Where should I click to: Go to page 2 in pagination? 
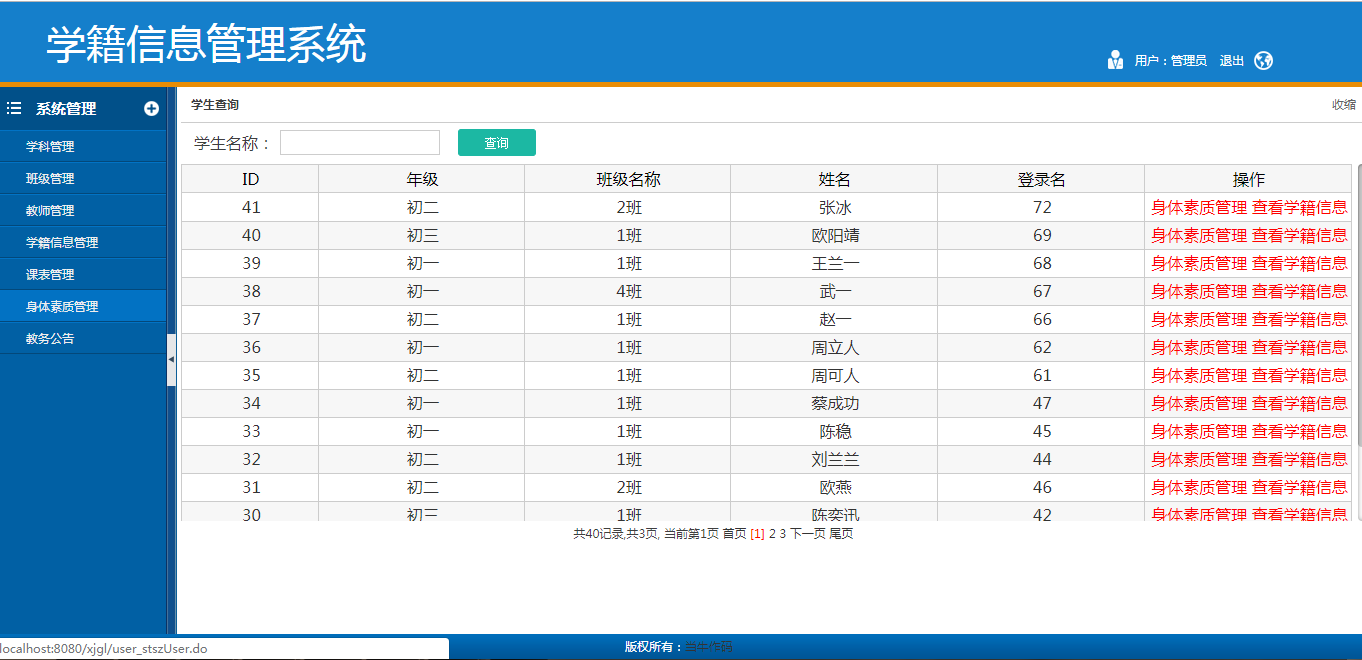point(772,534)
